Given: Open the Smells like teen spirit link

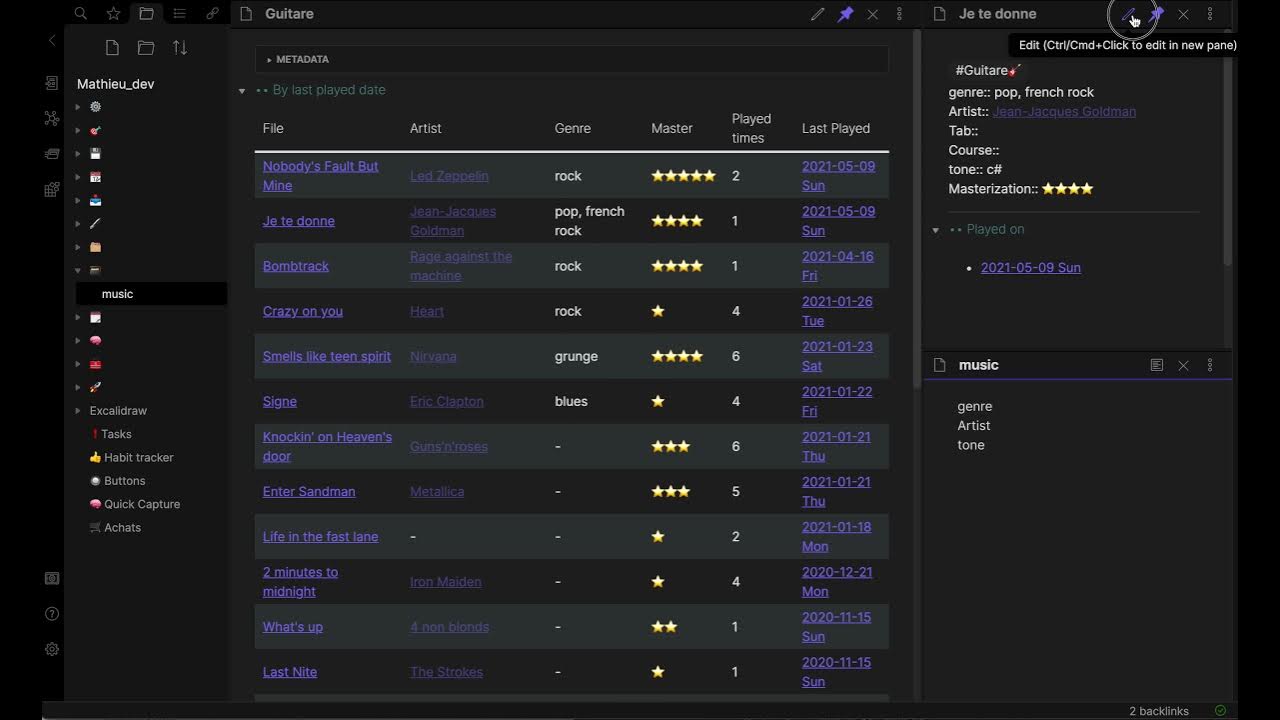Looking at the screenshot, I should point(327,356).
